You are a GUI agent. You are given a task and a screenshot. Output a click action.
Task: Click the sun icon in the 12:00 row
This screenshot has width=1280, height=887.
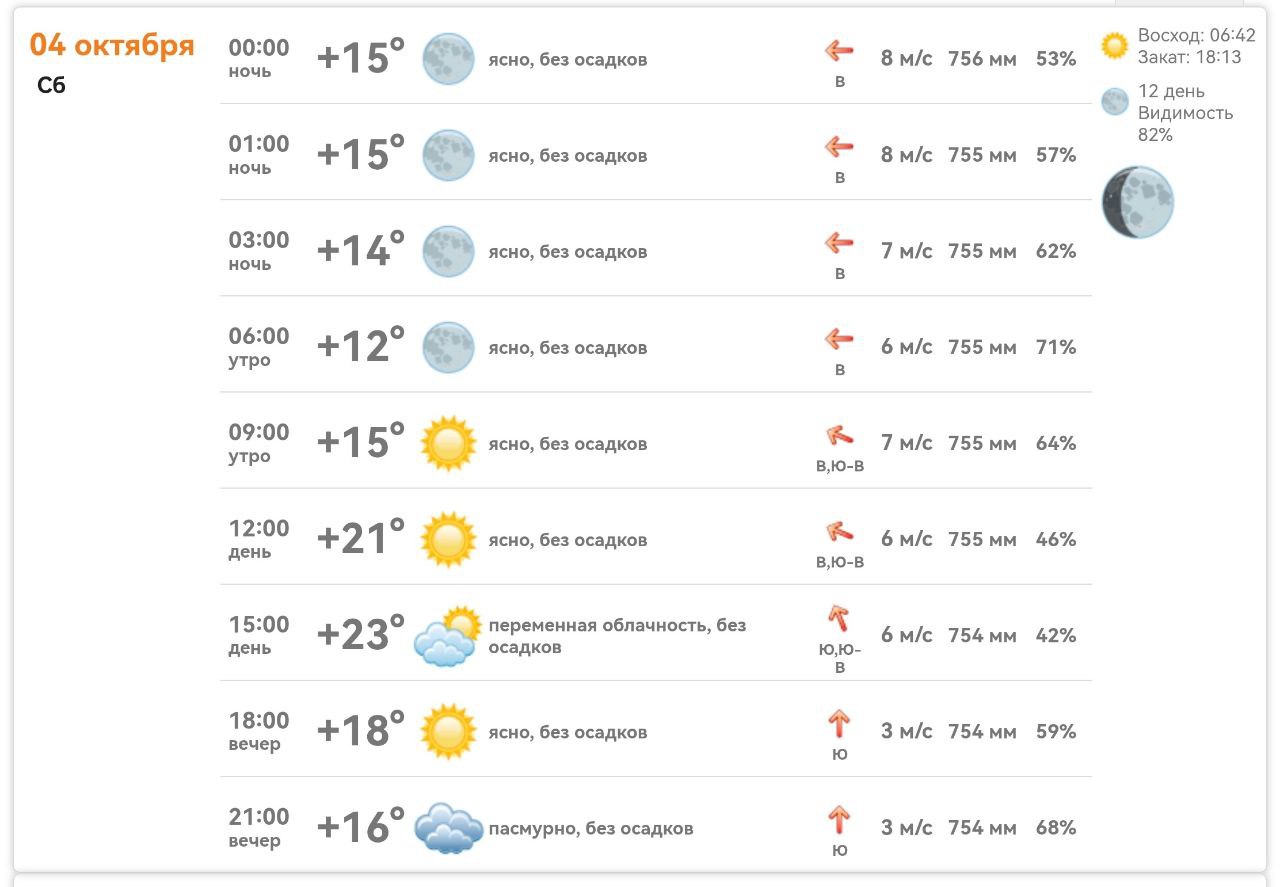pyautogui.click(x=448, y=539)
